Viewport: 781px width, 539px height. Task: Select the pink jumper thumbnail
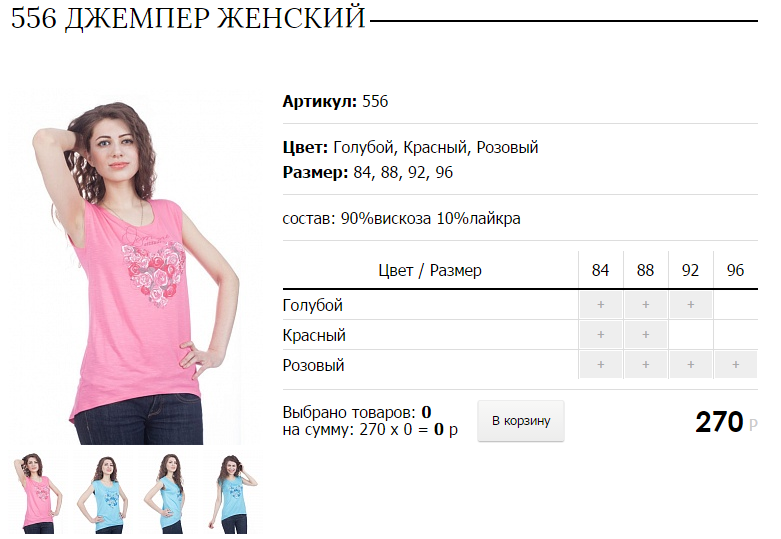(39, 493)
